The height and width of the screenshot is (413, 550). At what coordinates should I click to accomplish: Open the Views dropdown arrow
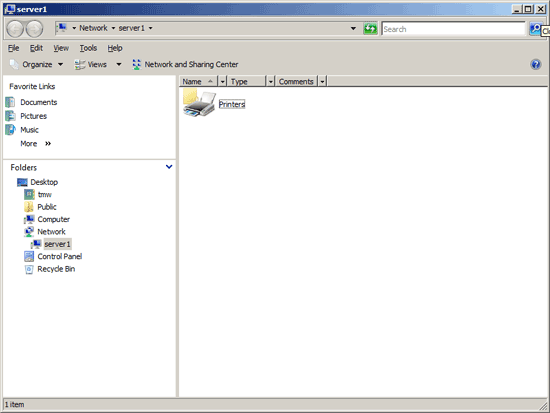point(119,64)
